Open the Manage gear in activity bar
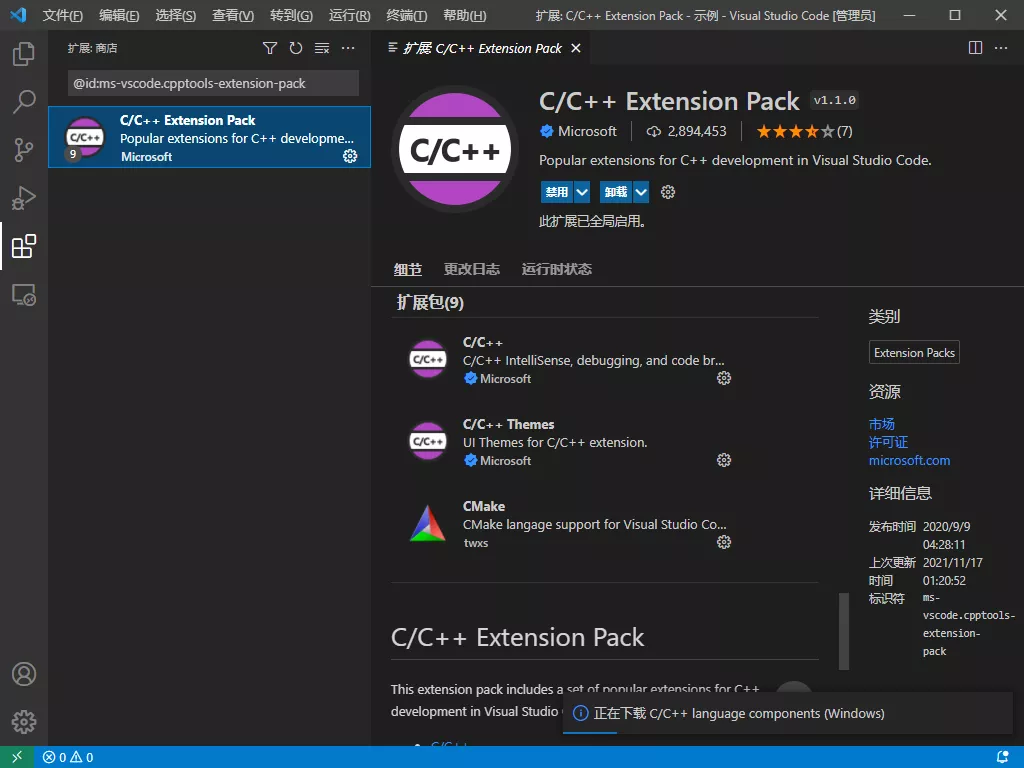Screen dimensions: 1024x768 [24, 722]
